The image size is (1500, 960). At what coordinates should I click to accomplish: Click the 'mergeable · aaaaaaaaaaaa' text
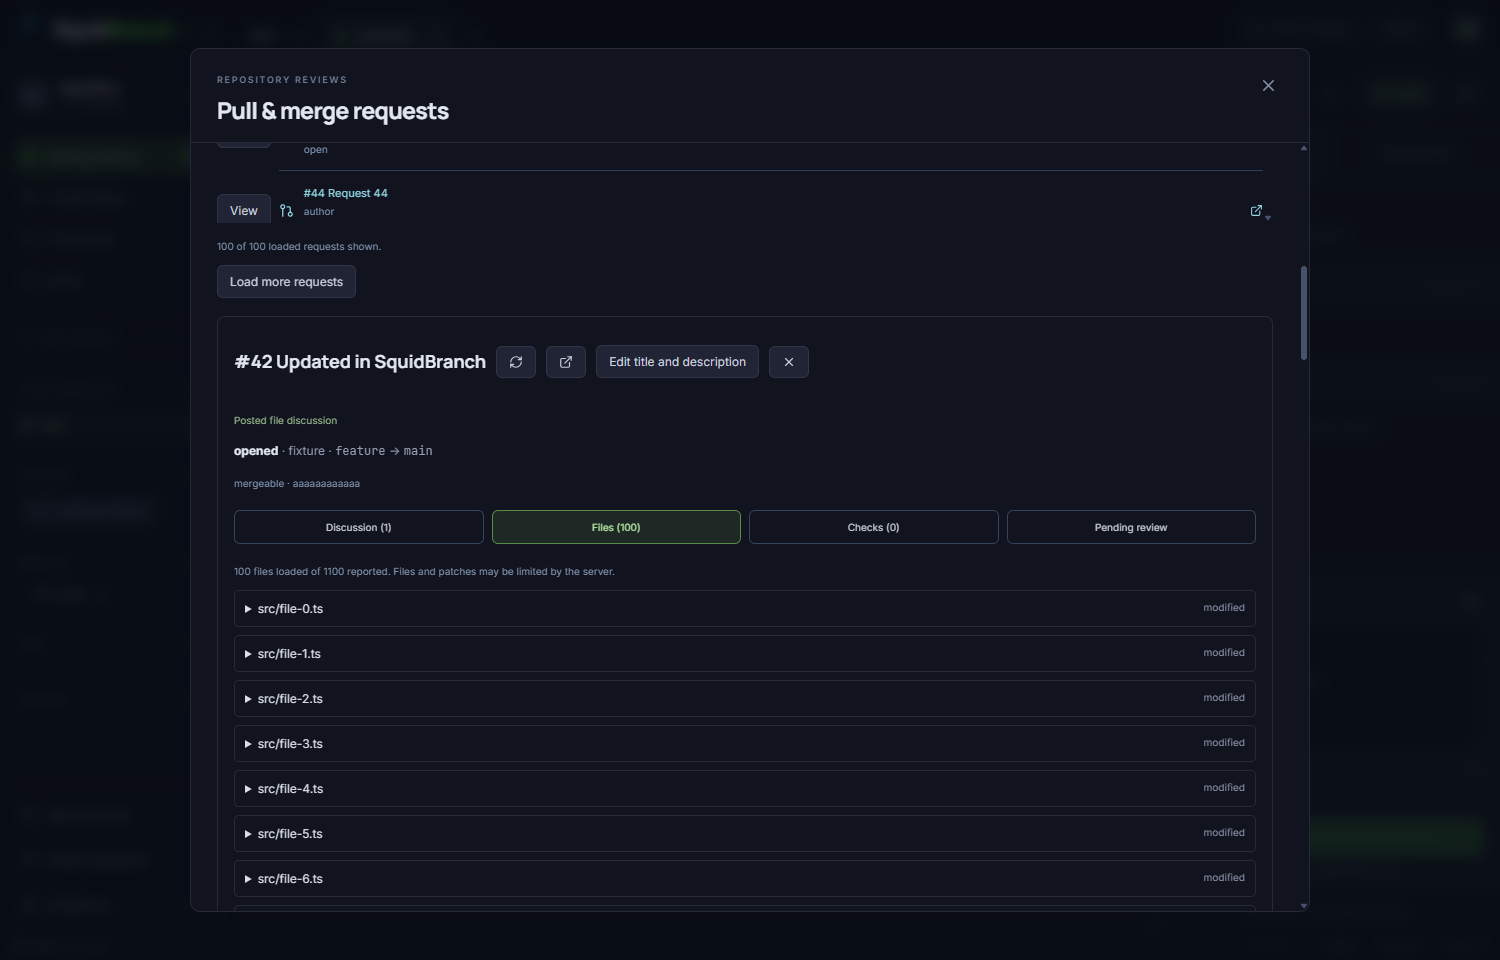297,484
